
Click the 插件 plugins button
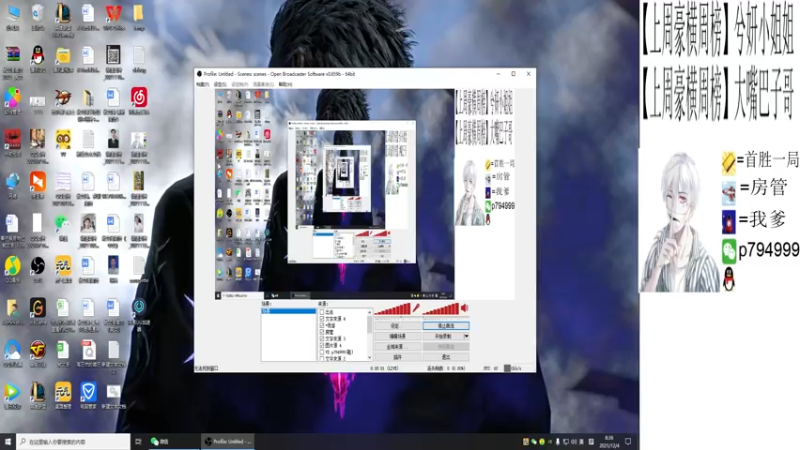tap(397, 358)
